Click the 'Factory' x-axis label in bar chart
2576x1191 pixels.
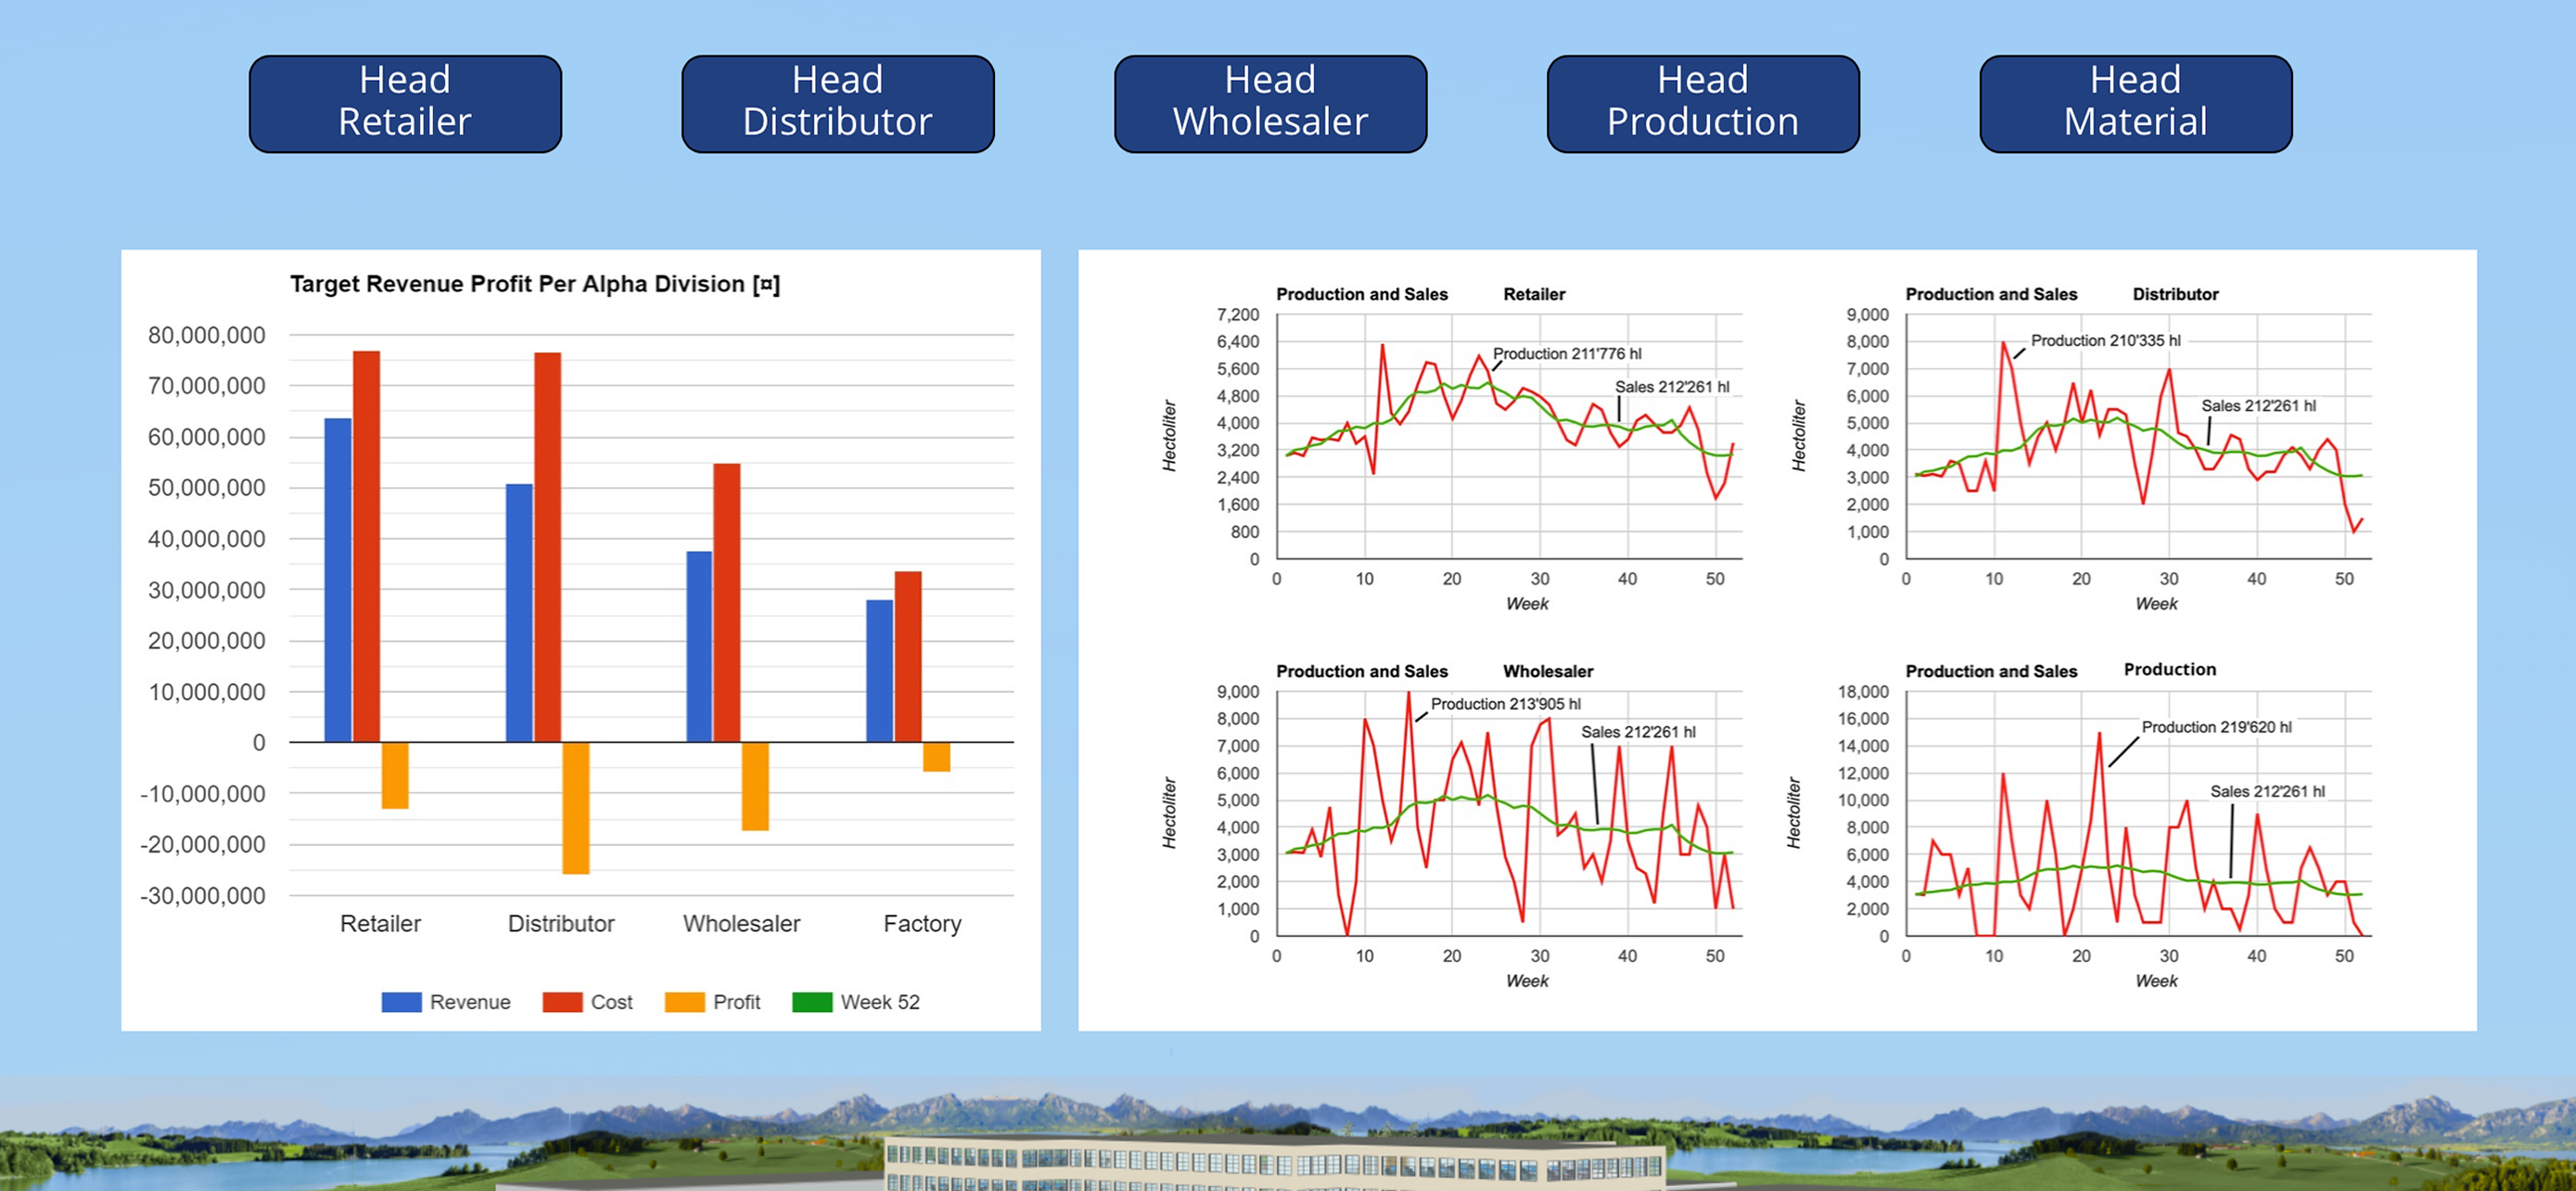pos(922,923)
